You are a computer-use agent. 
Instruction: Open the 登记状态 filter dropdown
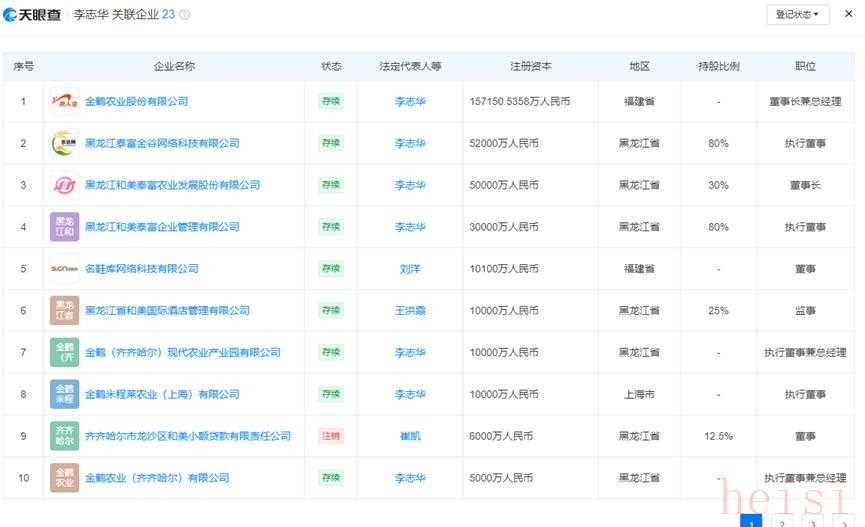(x=798, y=15)
